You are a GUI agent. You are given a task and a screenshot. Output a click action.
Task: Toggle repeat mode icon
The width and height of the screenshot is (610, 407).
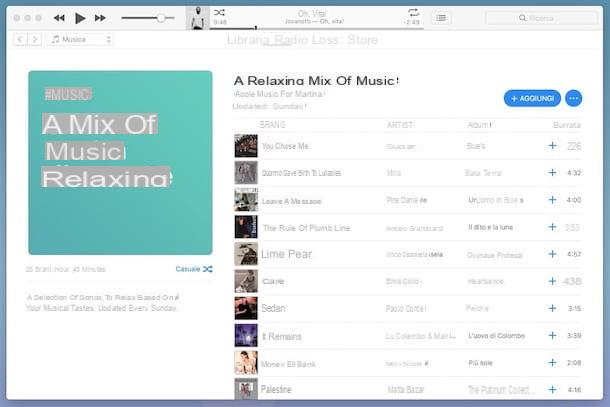[x=414, y=12]
